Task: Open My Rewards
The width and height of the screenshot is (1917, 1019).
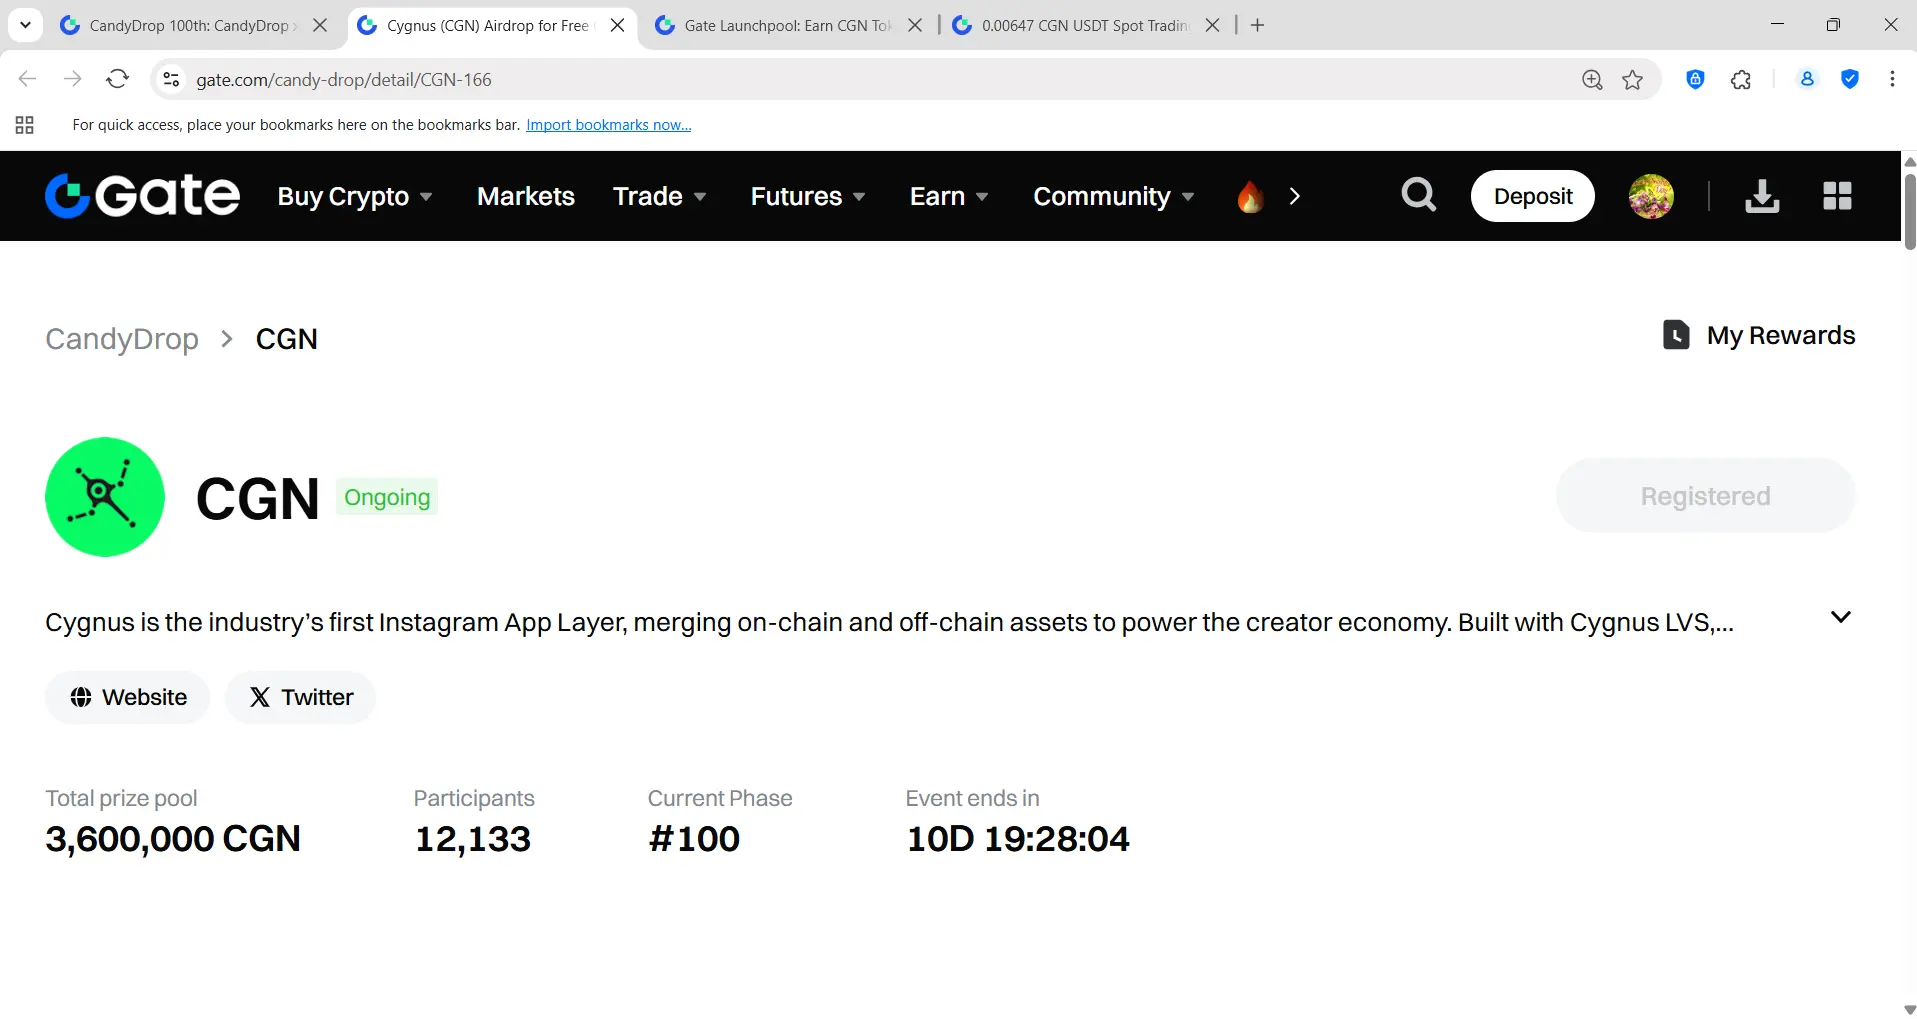Action: [x=1759, y=335]
